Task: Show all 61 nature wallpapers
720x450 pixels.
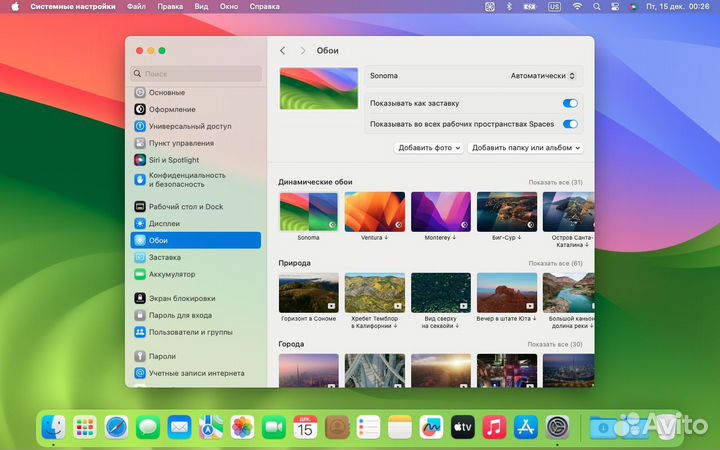Action: tap(555, 263)
